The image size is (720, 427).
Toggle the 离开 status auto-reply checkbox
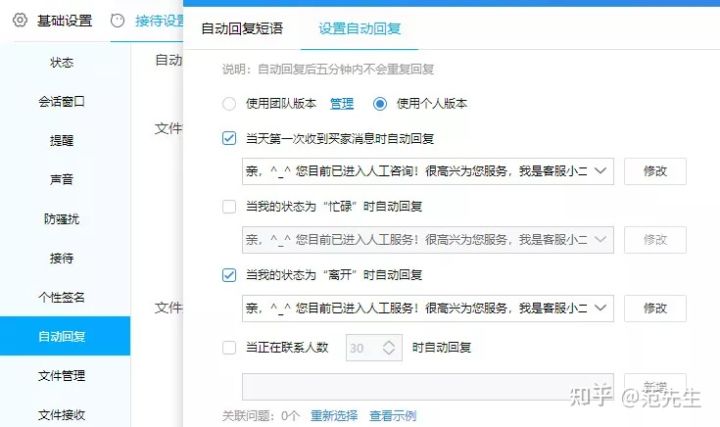pos(229,275)
